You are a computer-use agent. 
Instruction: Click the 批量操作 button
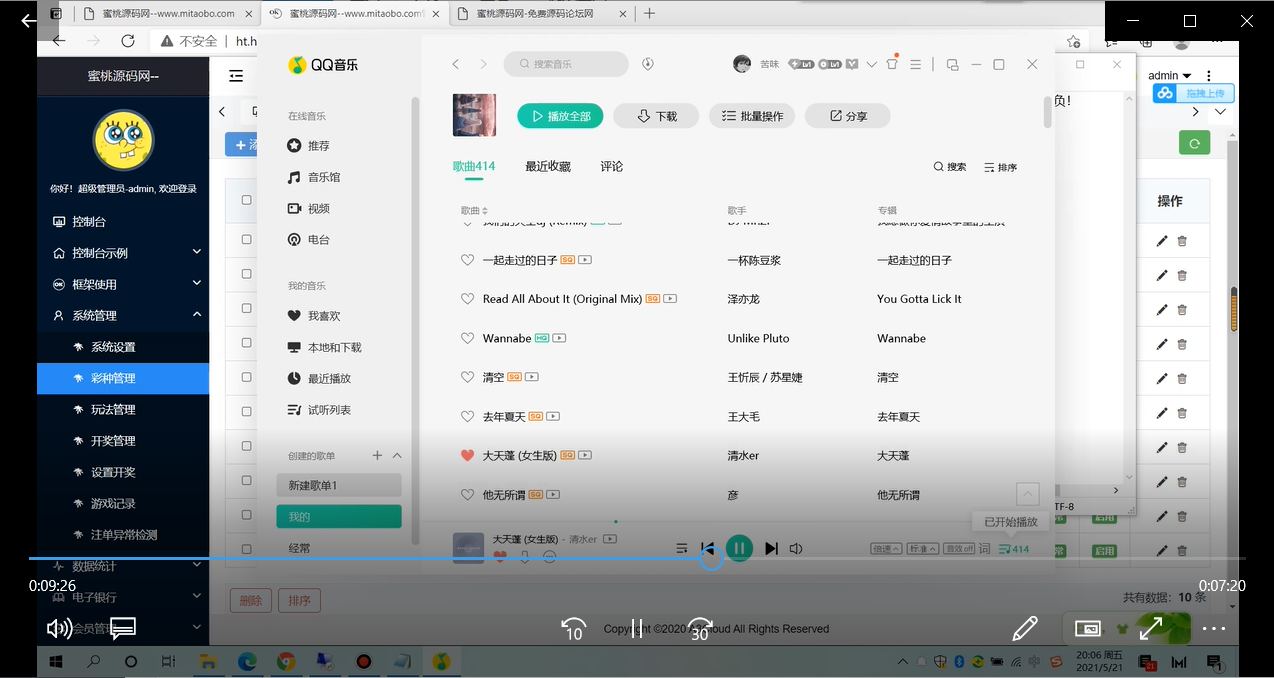[x=752, y=116]
